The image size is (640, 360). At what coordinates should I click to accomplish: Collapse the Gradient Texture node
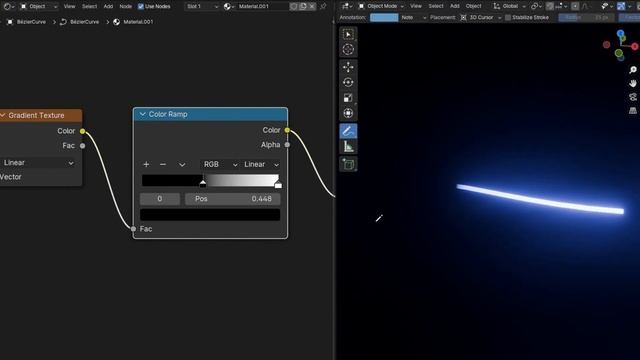(x=2, y=116)
